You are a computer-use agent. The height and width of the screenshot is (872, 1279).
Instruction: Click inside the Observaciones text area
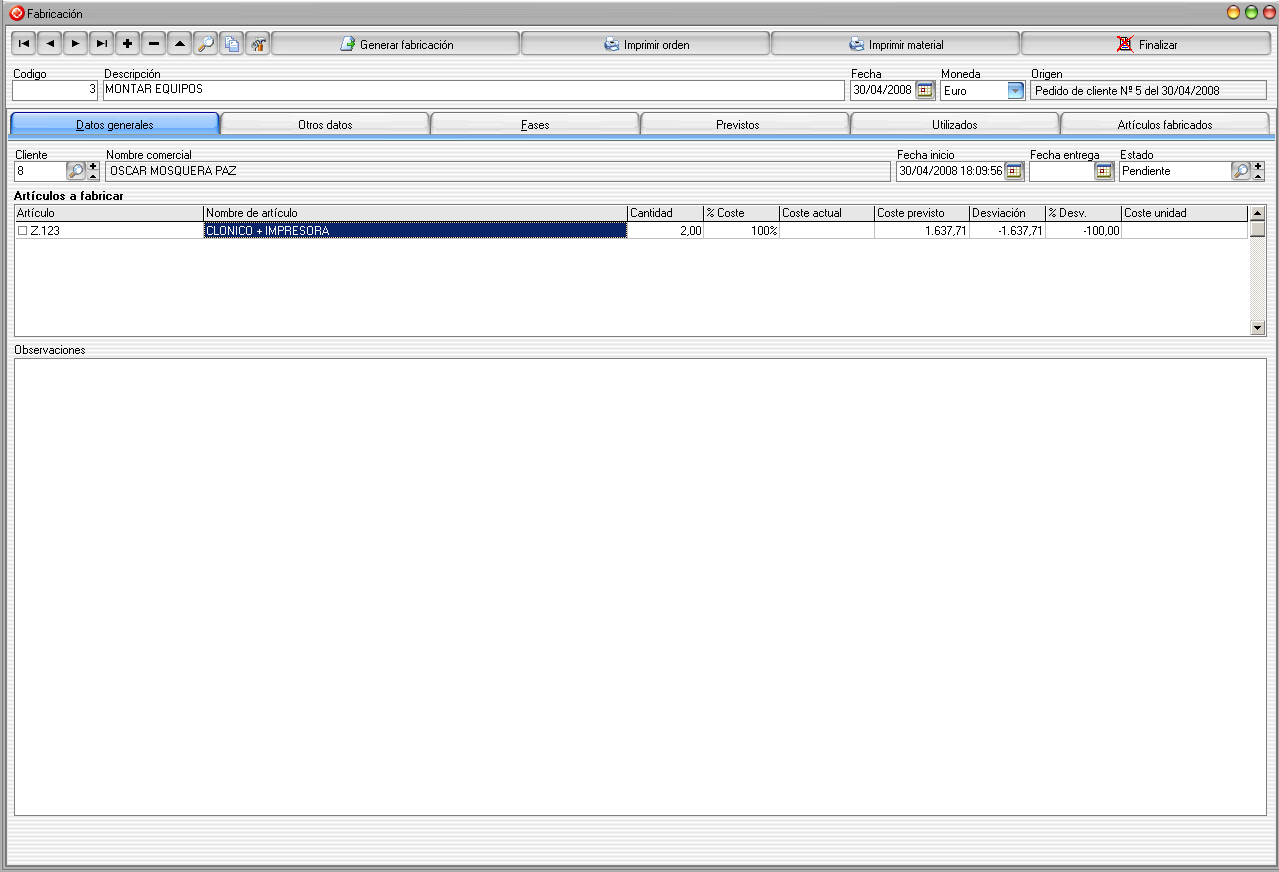point(640,586)
